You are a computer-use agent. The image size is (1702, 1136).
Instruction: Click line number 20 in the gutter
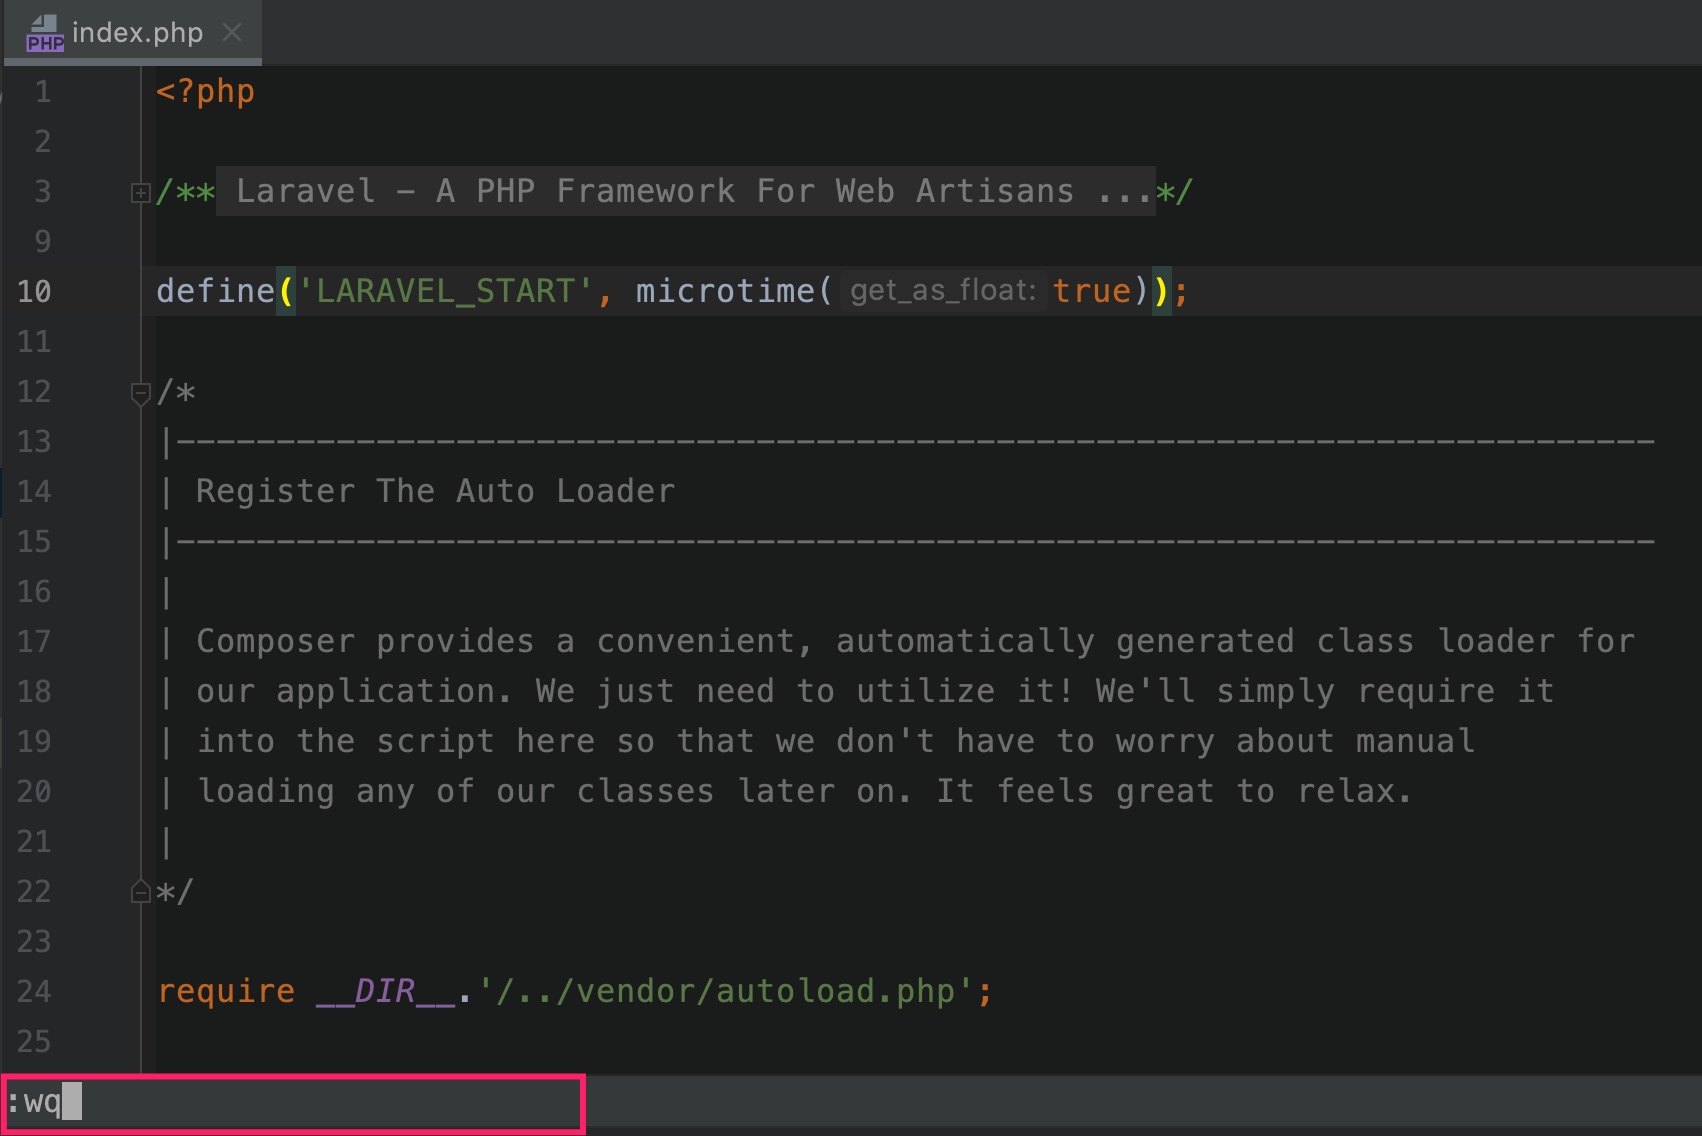34,791
